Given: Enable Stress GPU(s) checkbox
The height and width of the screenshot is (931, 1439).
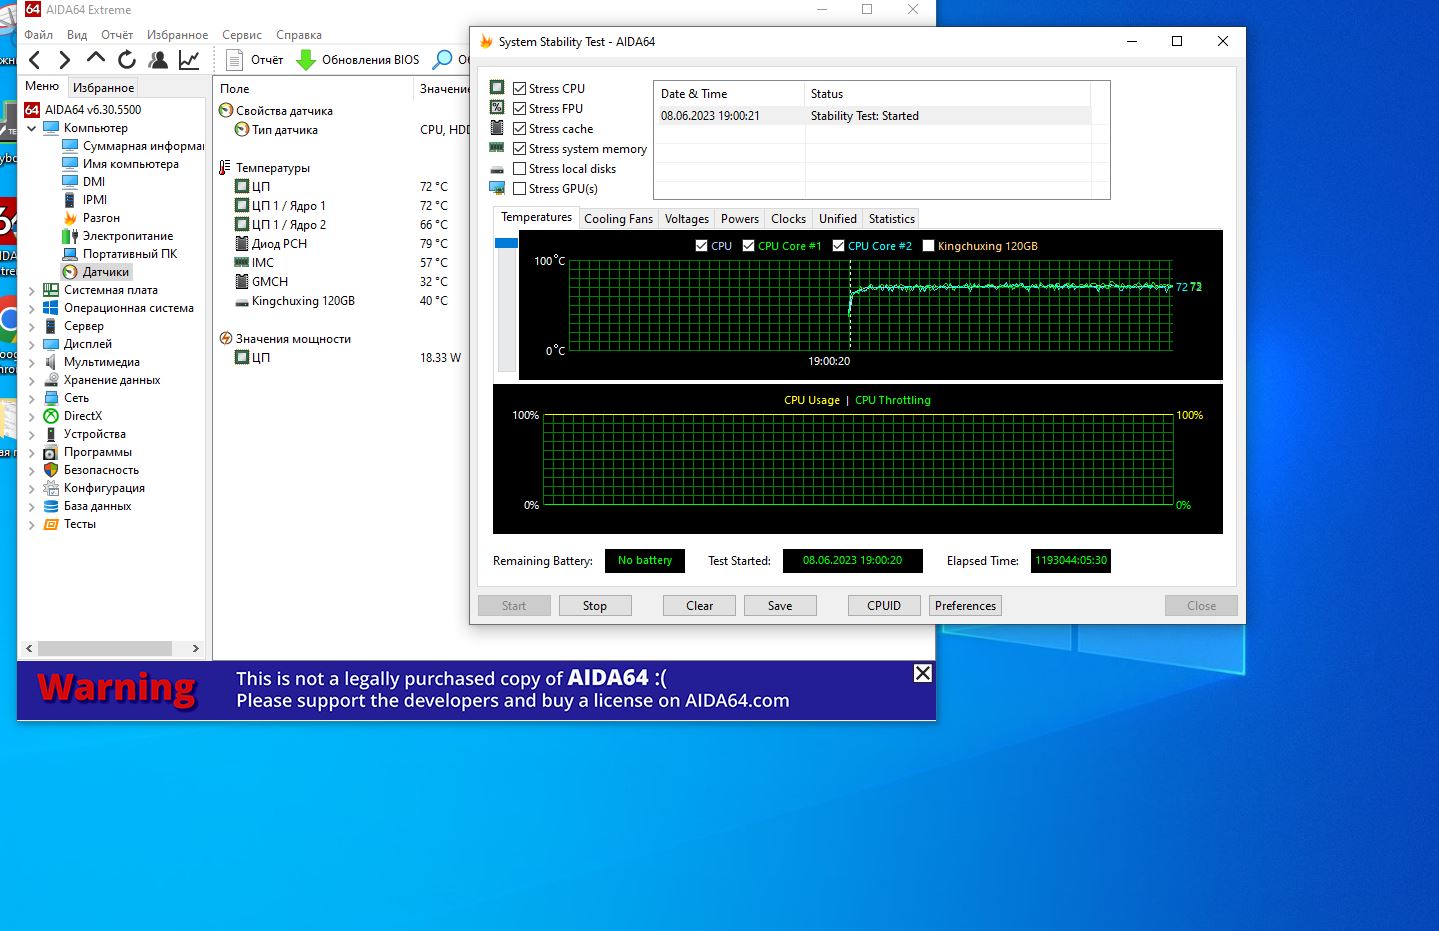Looking at the screenshot, I should [x=520, y=189].
